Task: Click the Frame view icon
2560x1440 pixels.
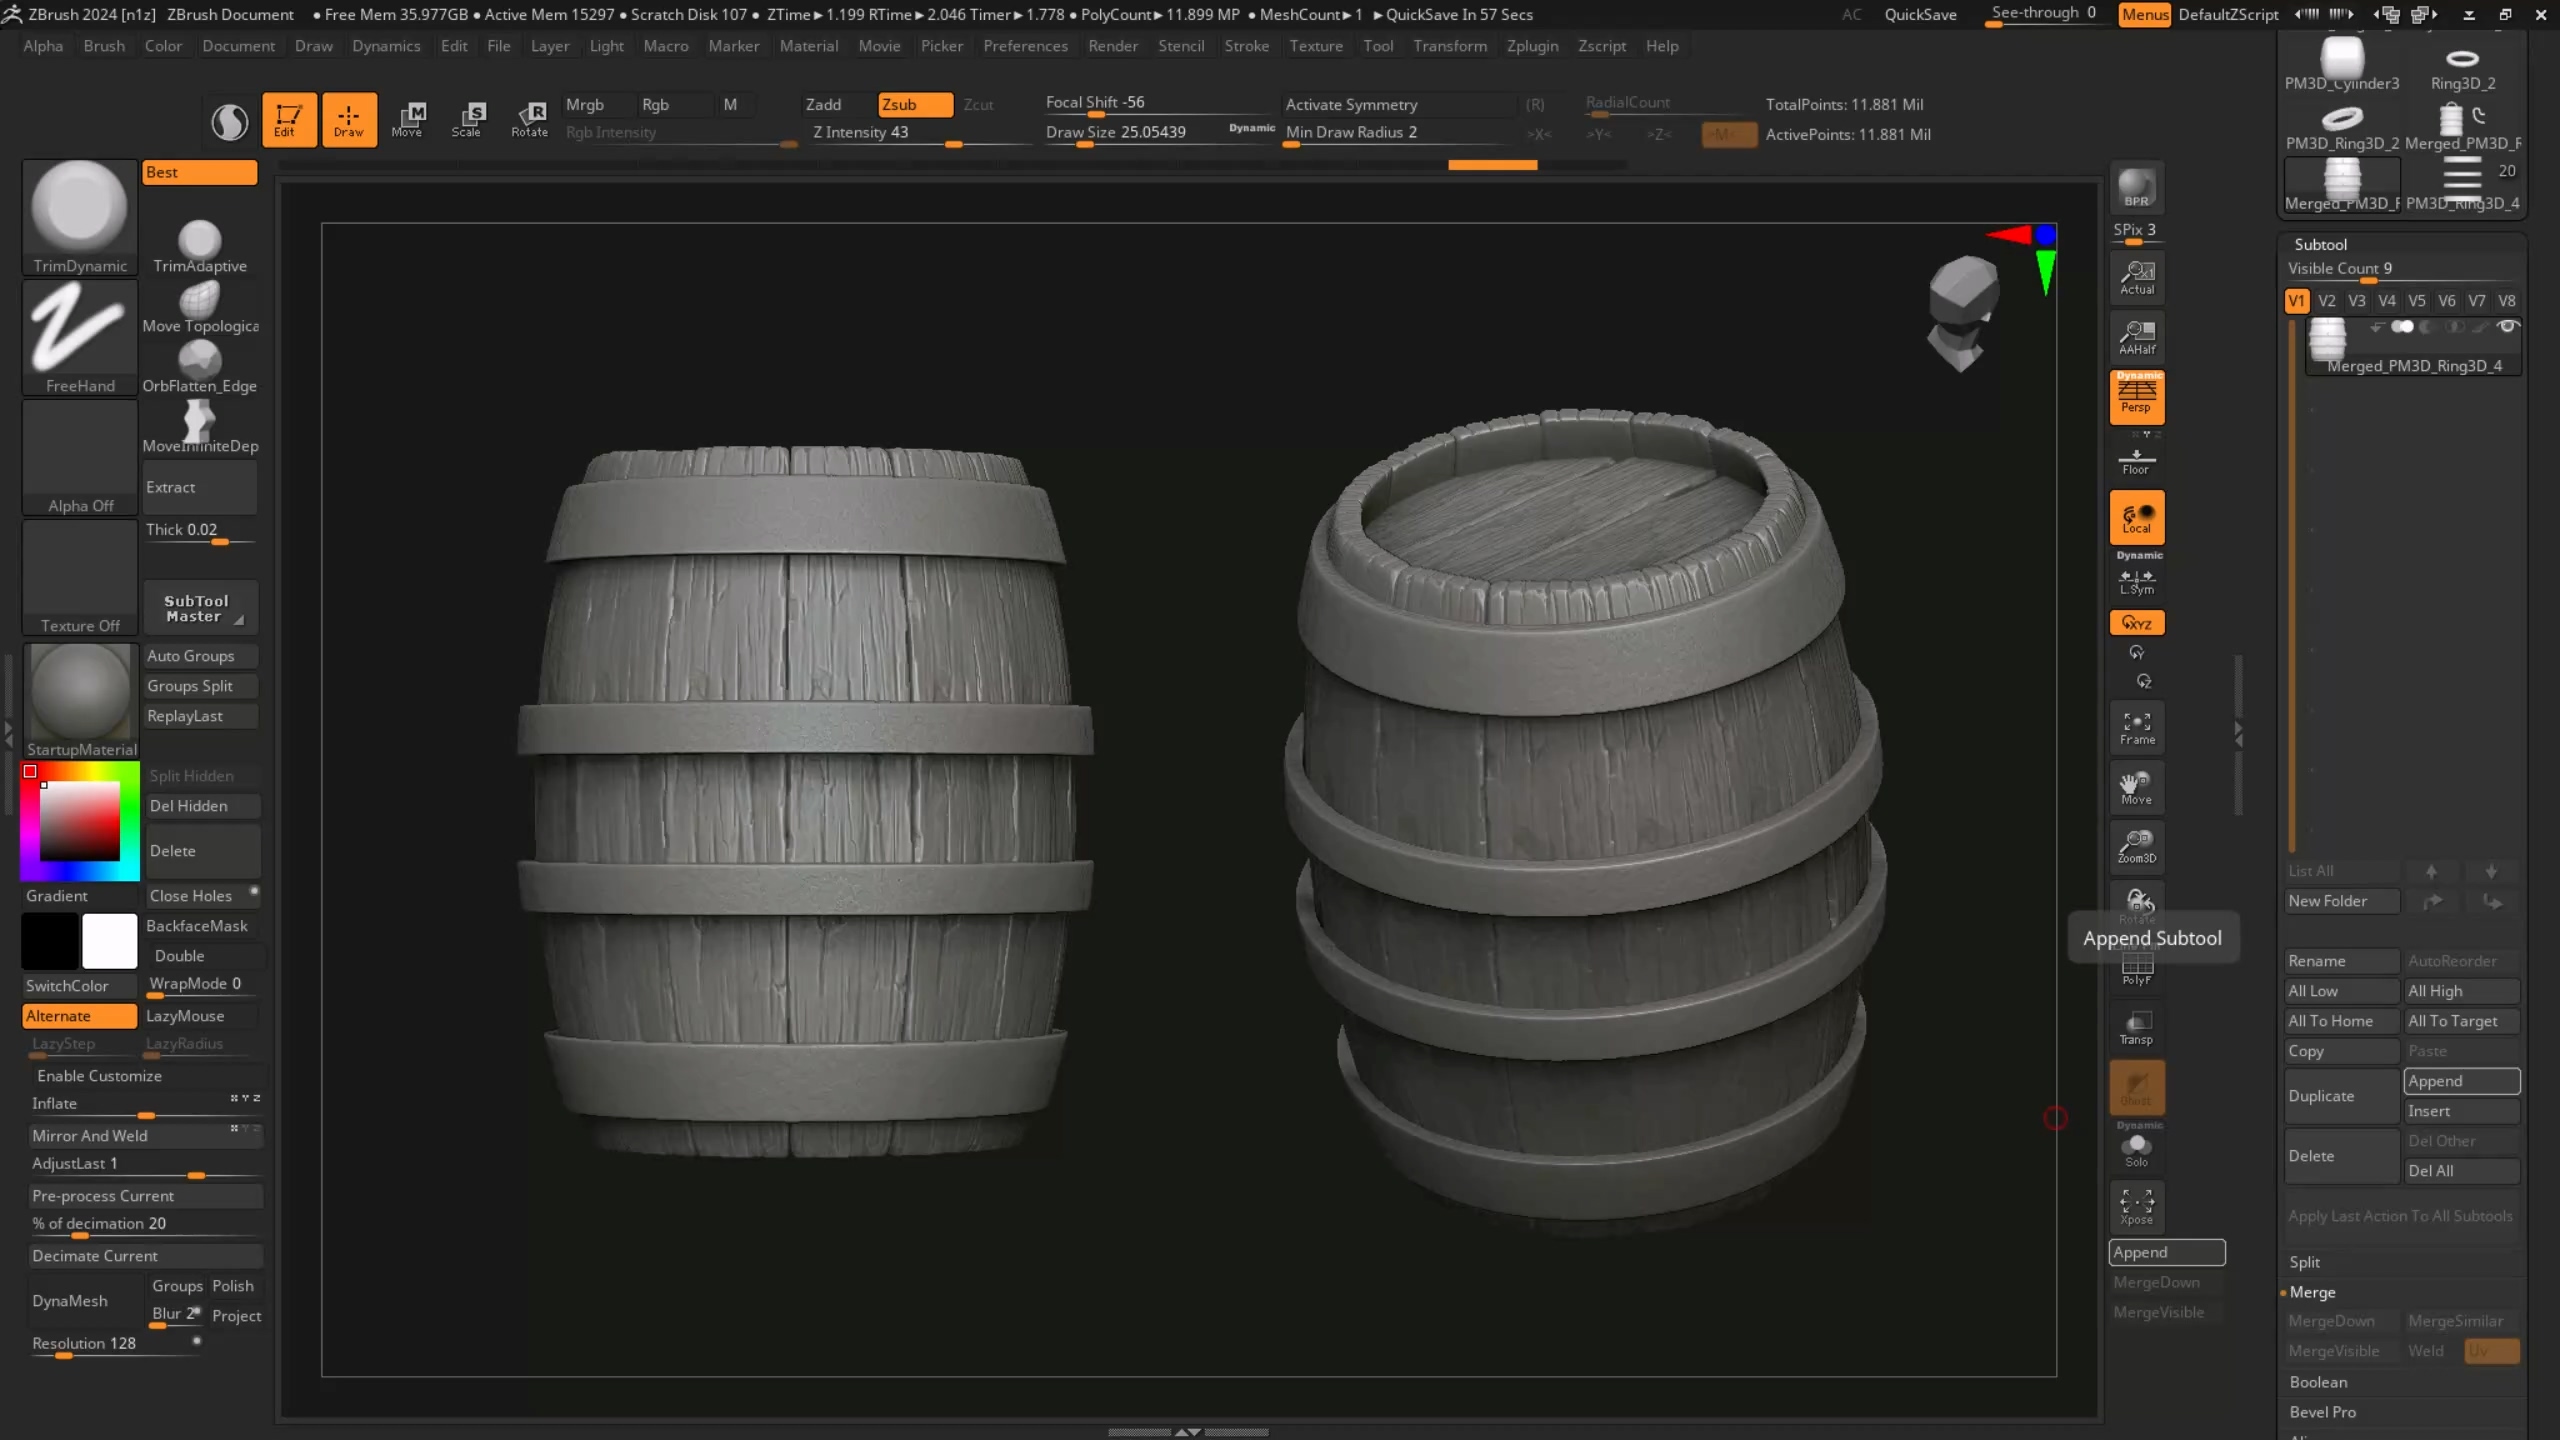Action: pyautogui.click(x=2136, y=728)
